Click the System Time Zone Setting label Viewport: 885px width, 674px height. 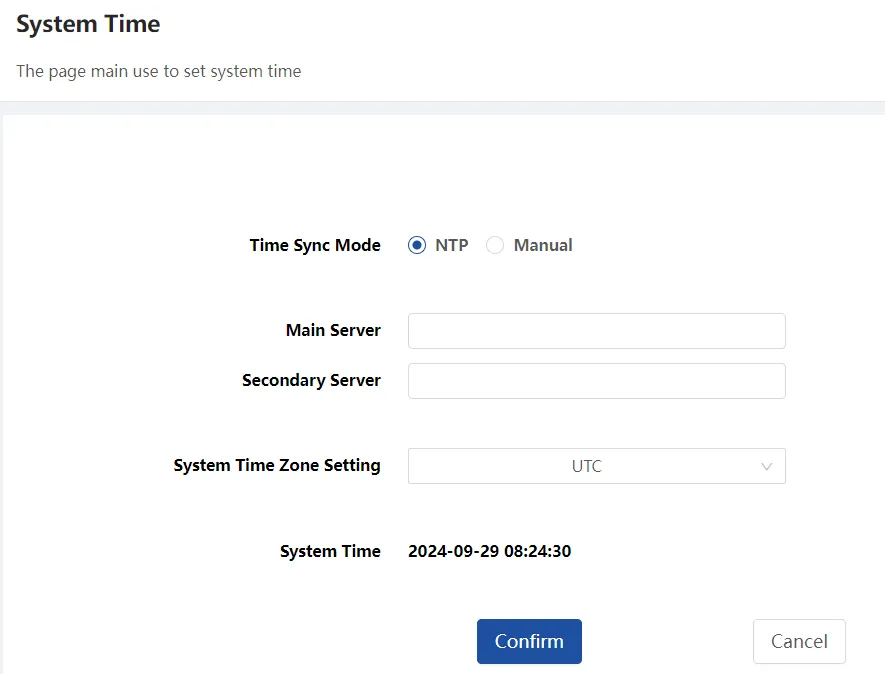pos(277,465)
